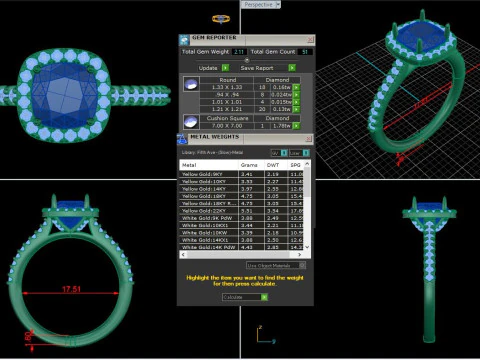Click metal list scroll down arrow
The image size is (480, 360).
[307, 247]
